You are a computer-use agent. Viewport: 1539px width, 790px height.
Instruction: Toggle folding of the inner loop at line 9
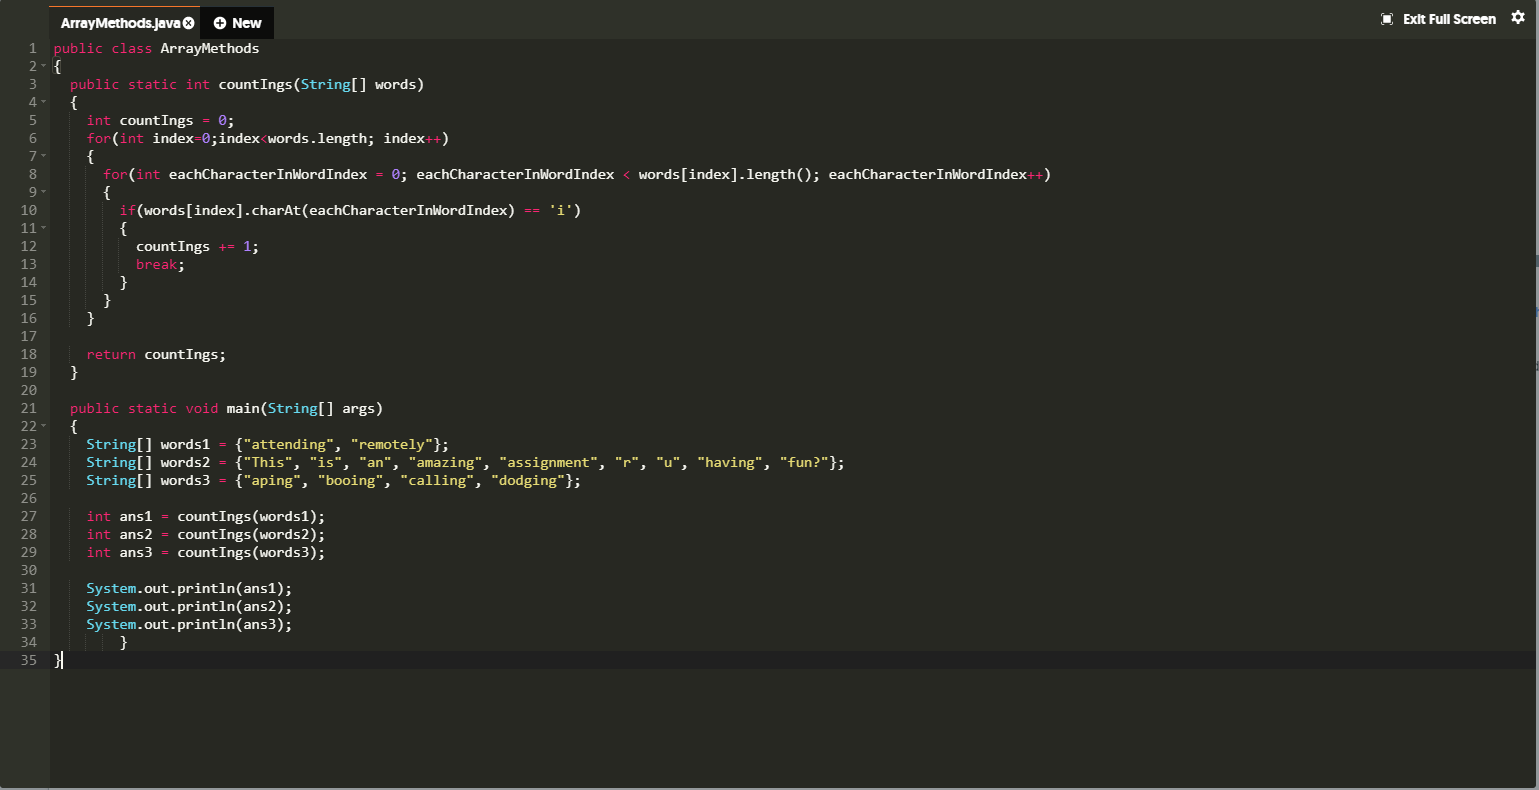(x=42, y=192)
